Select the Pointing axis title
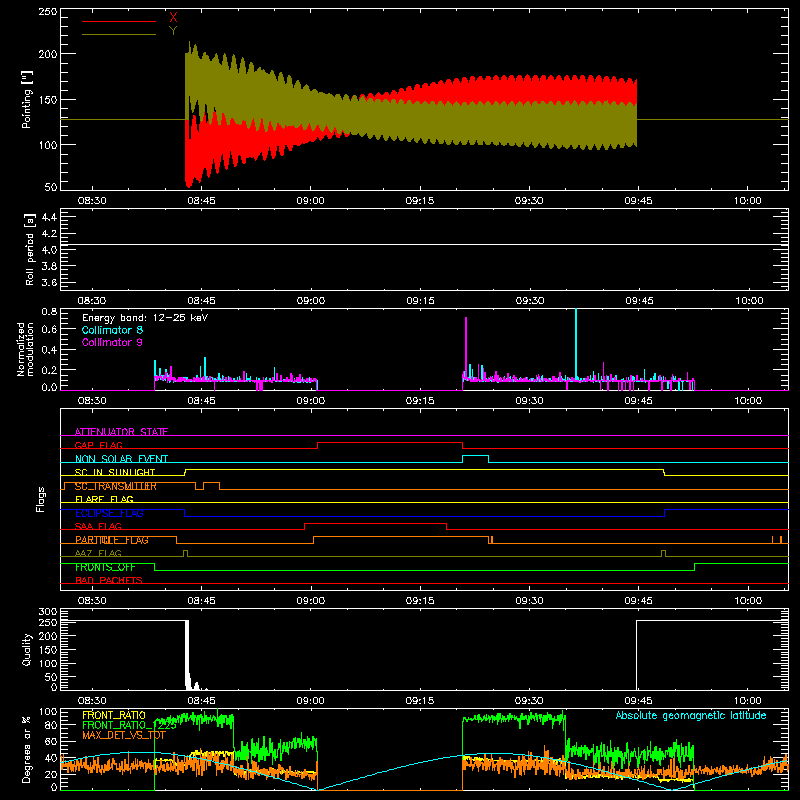 click(27, 99)
